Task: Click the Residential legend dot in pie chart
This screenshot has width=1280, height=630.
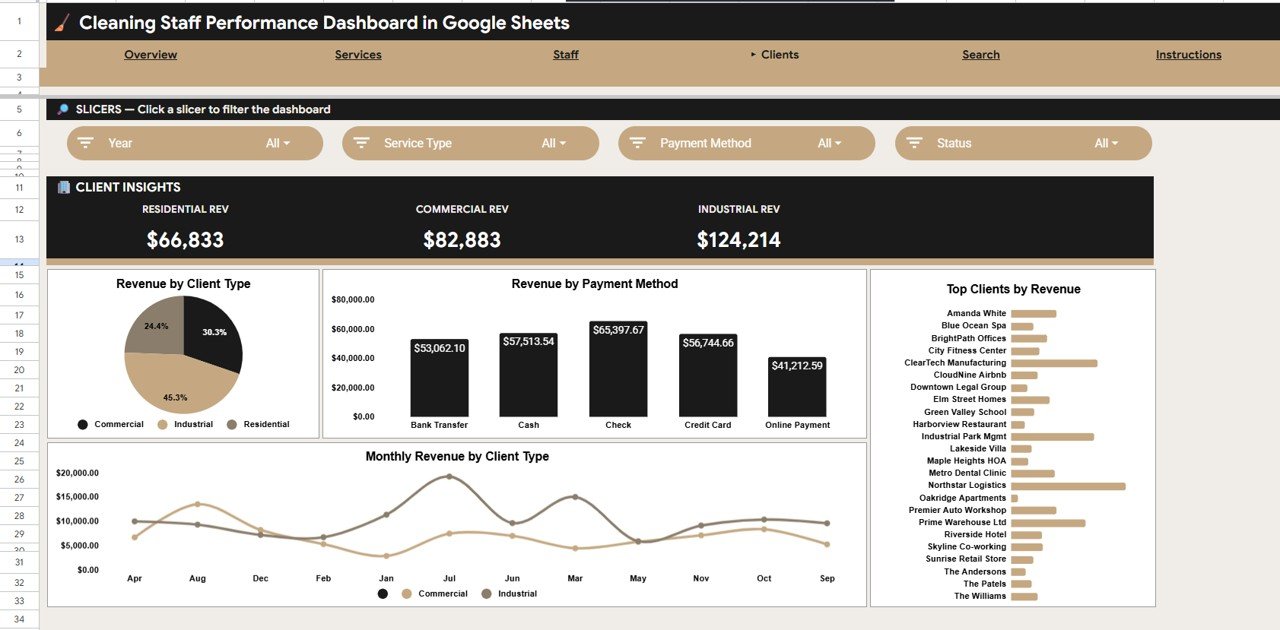Action: click(233, 425)
